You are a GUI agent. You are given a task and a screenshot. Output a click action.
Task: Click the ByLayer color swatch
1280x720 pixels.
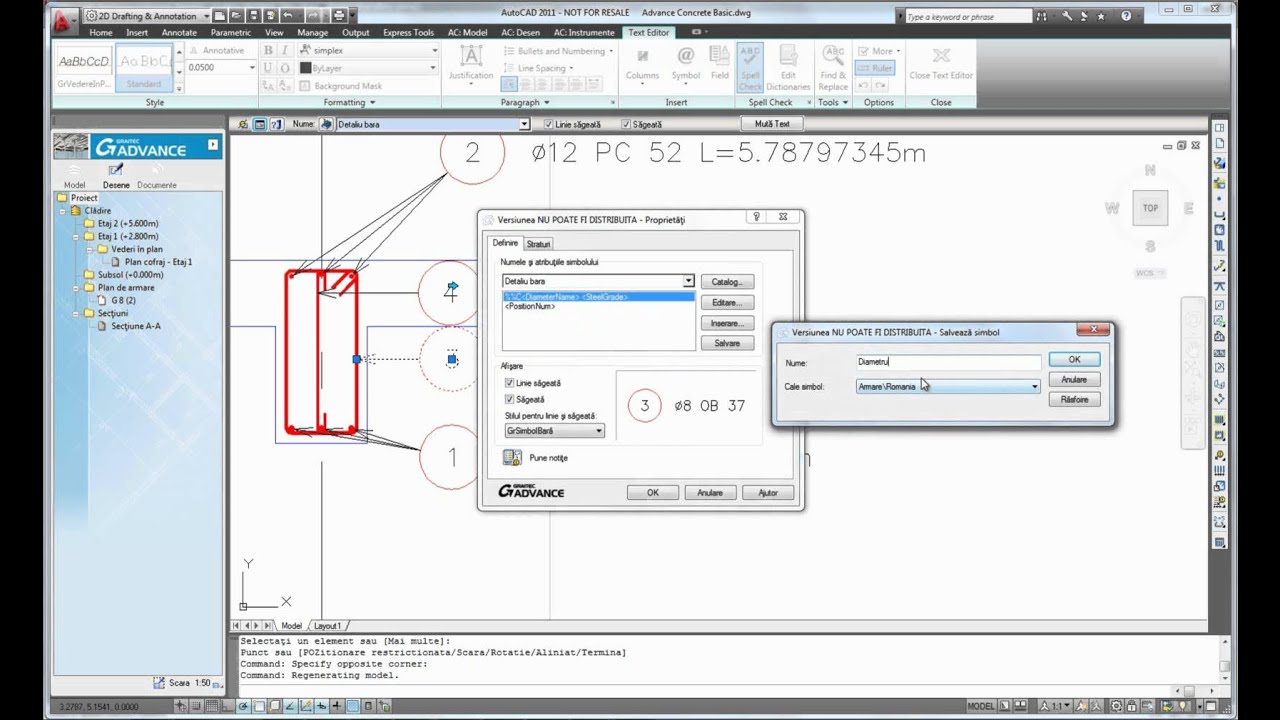[306, 68]
